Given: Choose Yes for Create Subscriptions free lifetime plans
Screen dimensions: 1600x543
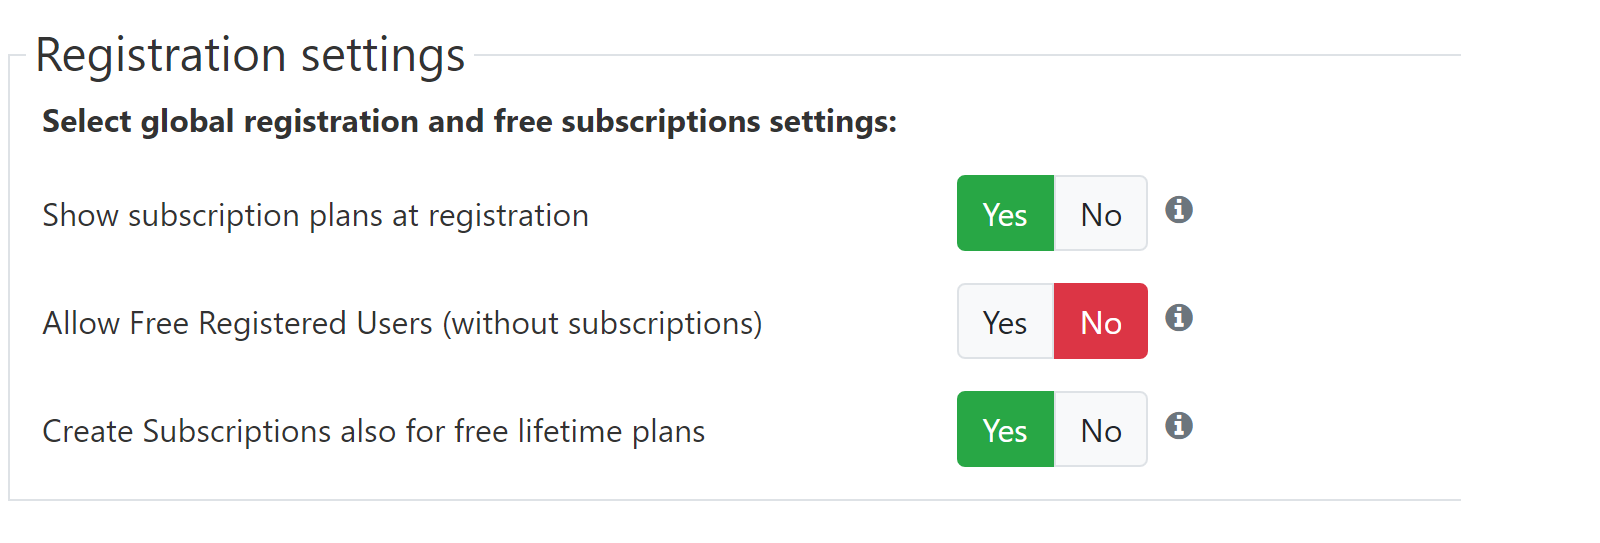Looking at the screenshot, I should [x=1005, y=429].
